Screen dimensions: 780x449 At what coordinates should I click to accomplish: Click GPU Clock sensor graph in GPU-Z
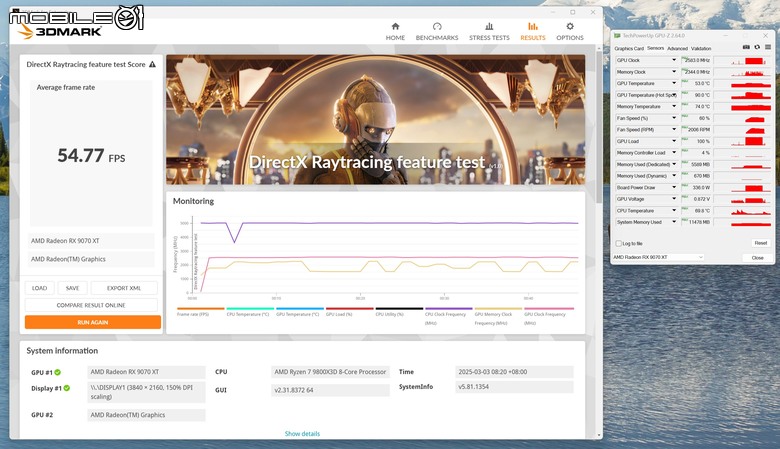[x=743, y=60]
